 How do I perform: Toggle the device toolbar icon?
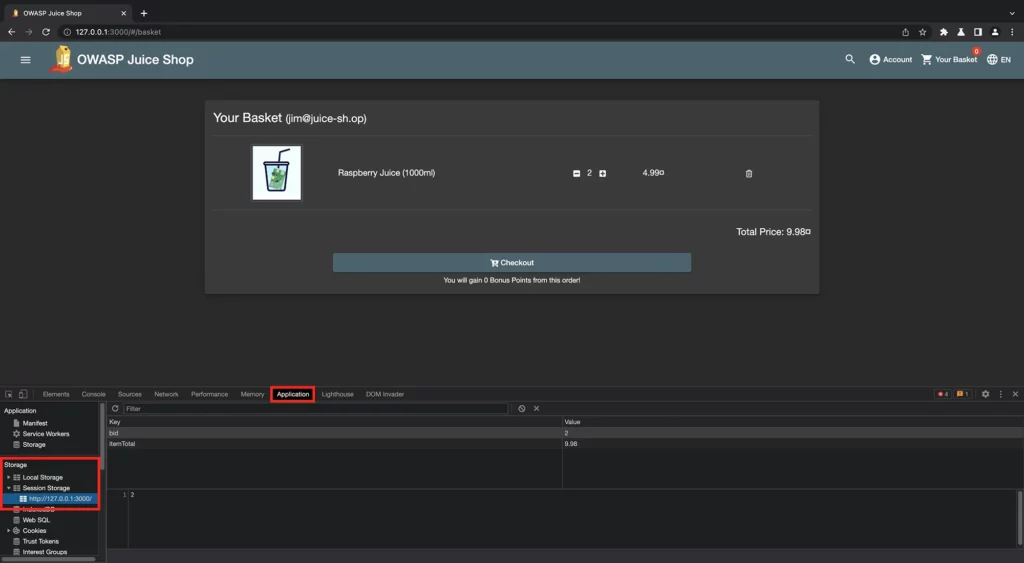(x=23, y=394)
